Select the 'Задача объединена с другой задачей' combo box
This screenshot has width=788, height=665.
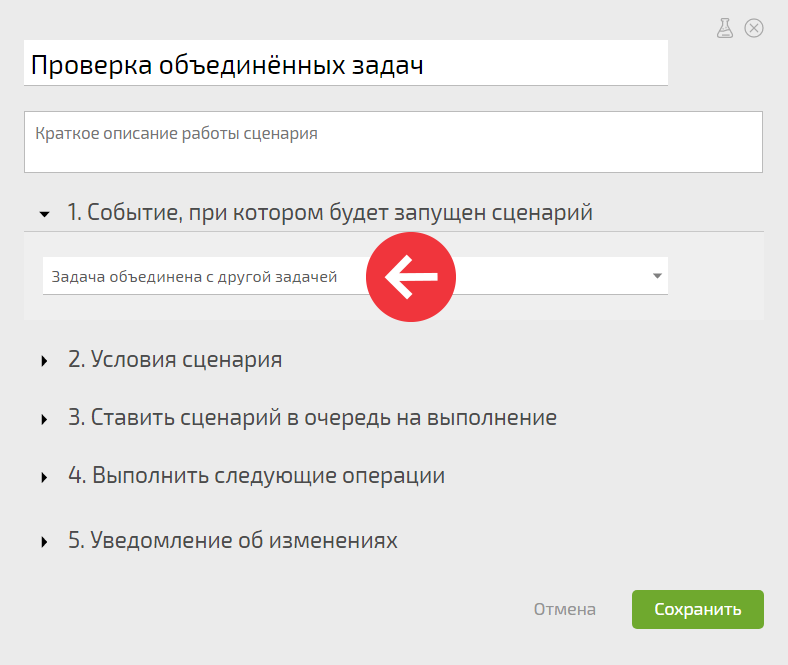point(355,276)
